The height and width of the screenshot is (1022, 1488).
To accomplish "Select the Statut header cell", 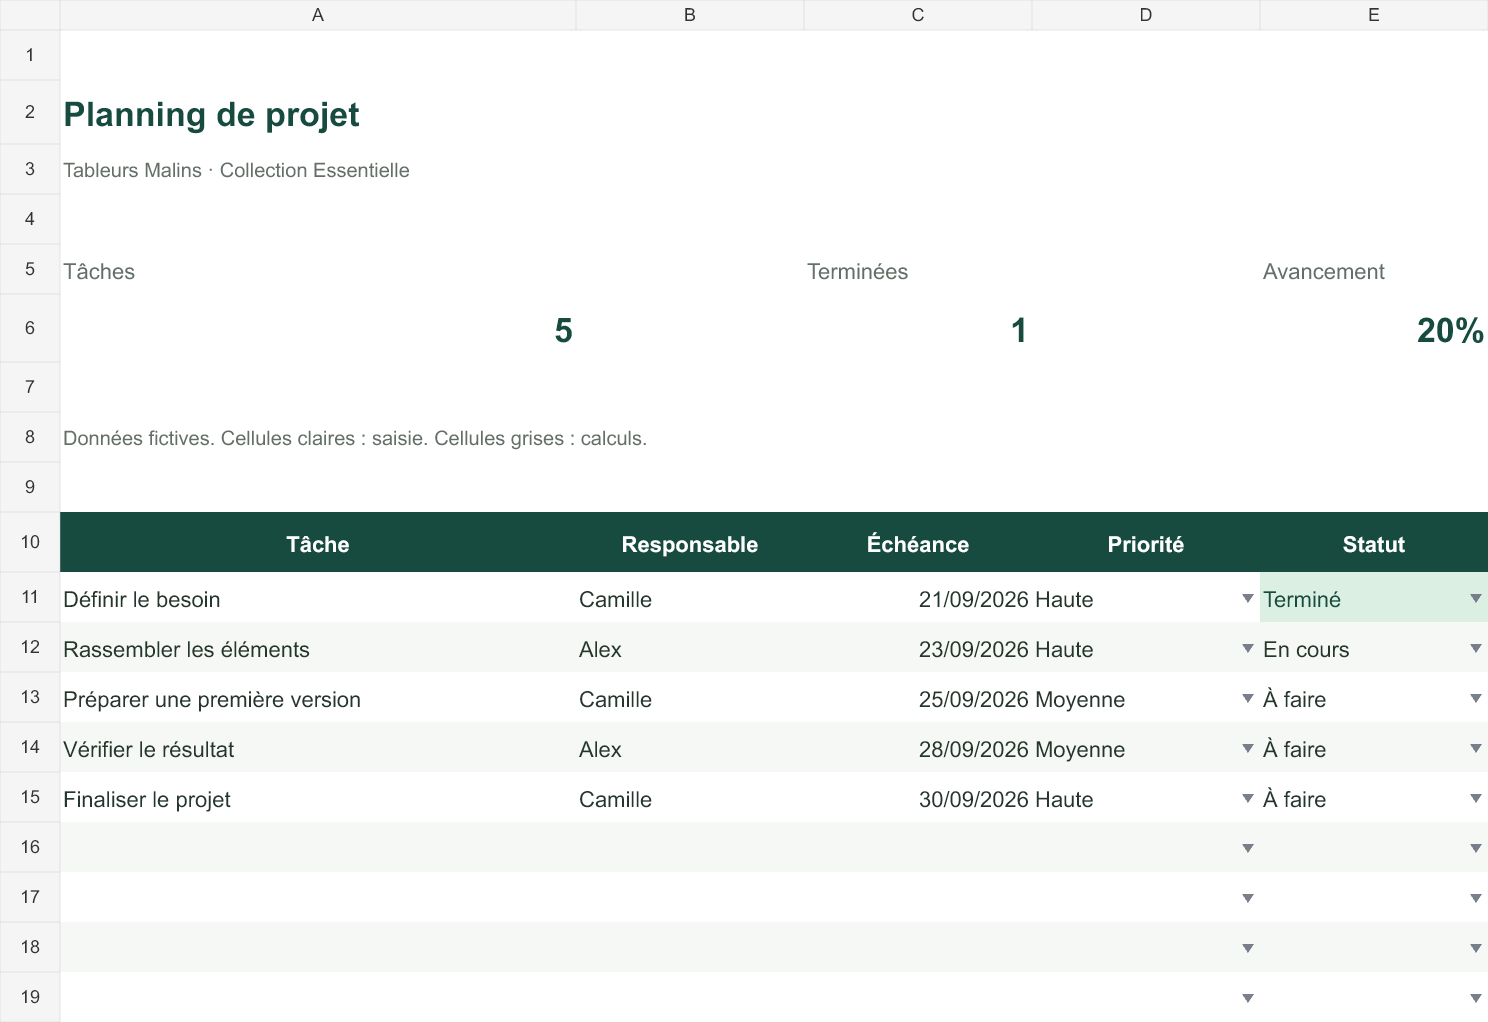I will point(1374,543).
